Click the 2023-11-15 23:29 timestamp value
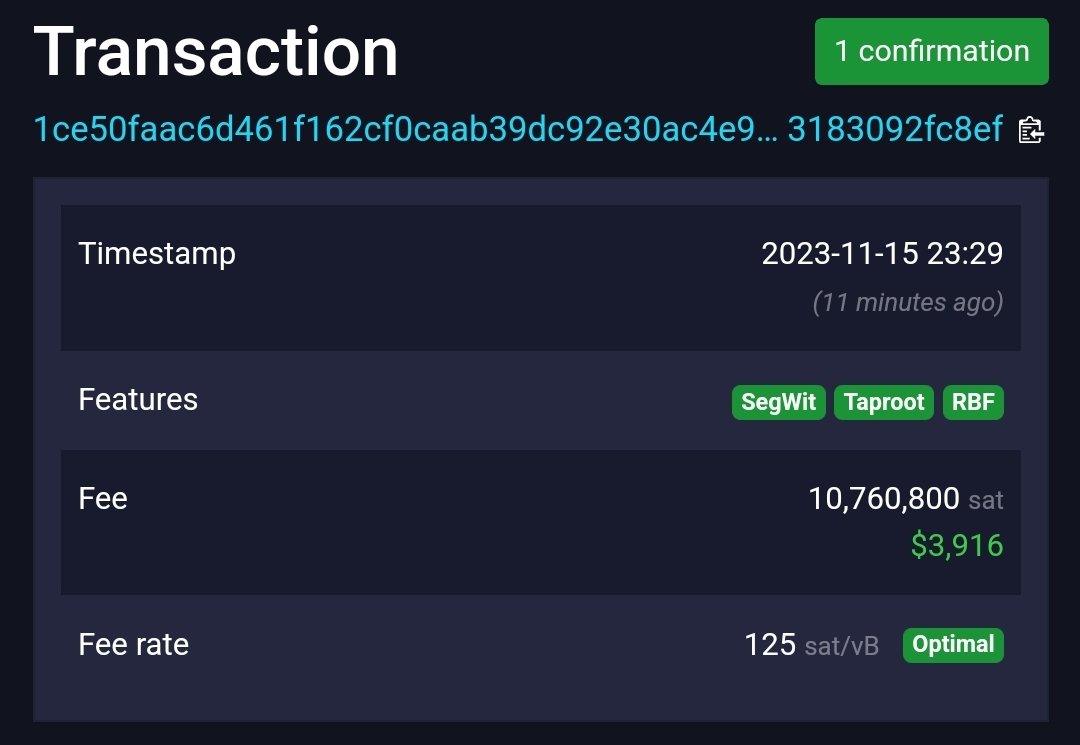 click(x=882, y=254)
